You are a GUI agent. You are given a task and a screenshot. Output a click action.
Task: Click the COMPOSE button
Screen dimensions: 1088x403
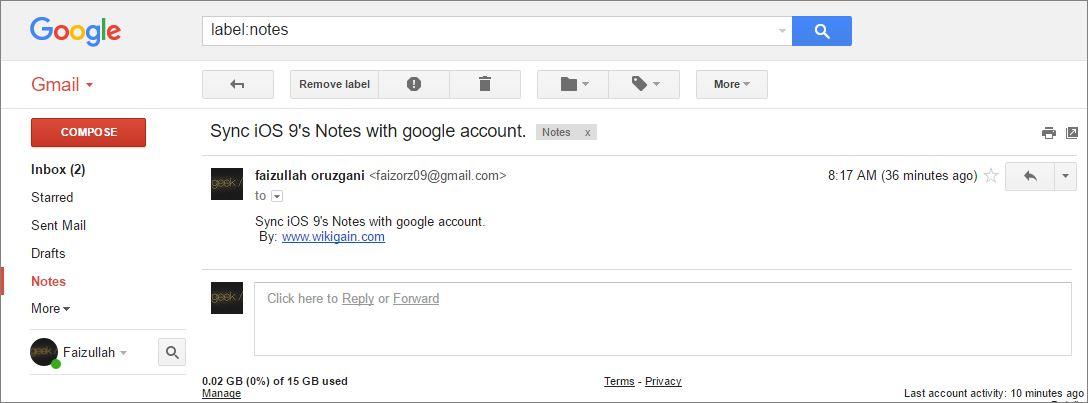point(88,132)
